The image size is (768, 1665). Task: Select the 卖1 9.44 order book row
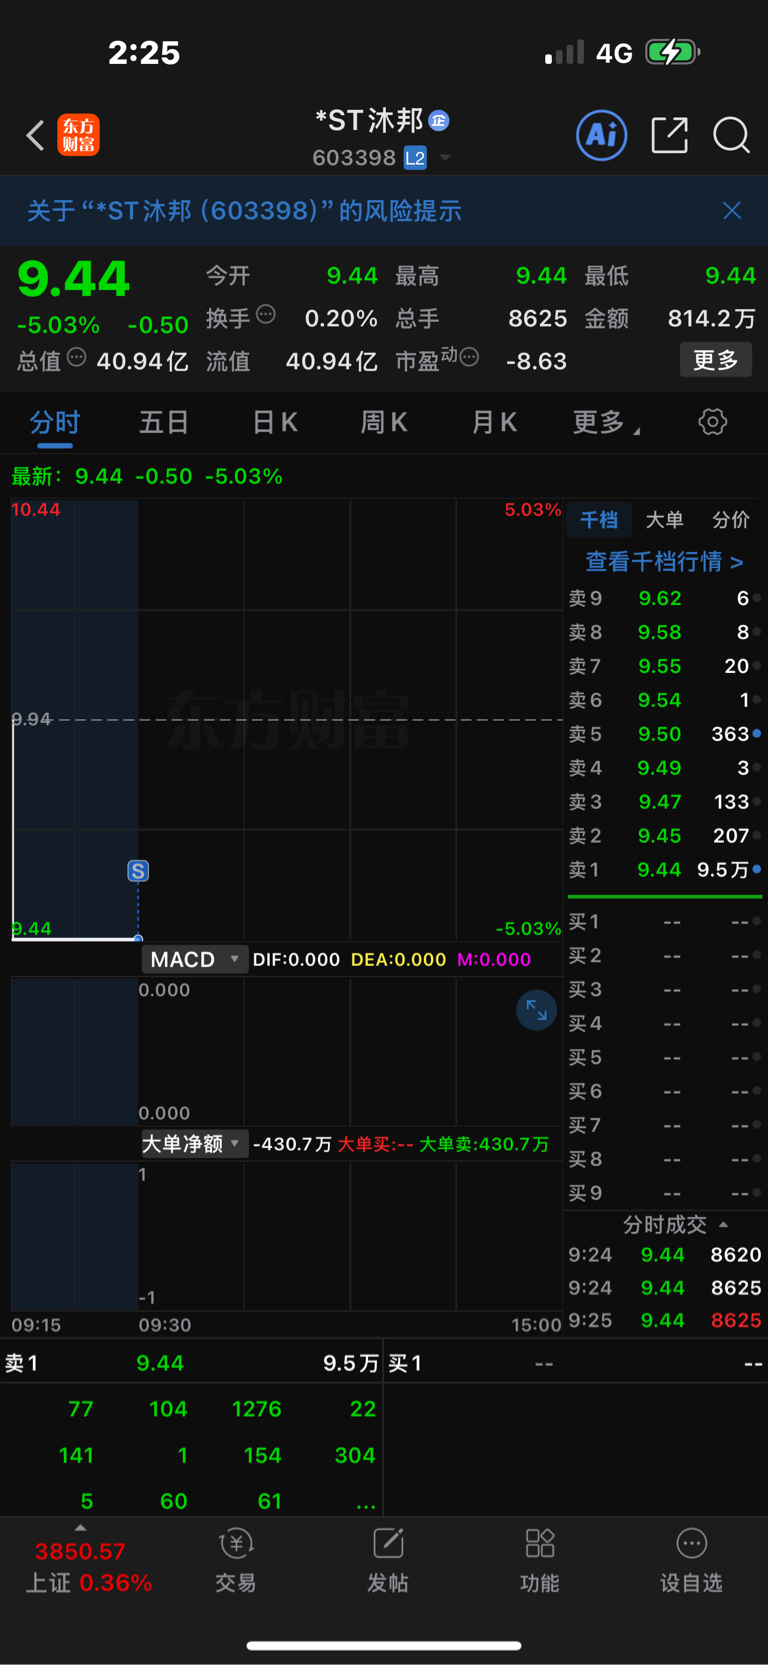[664, 870]
